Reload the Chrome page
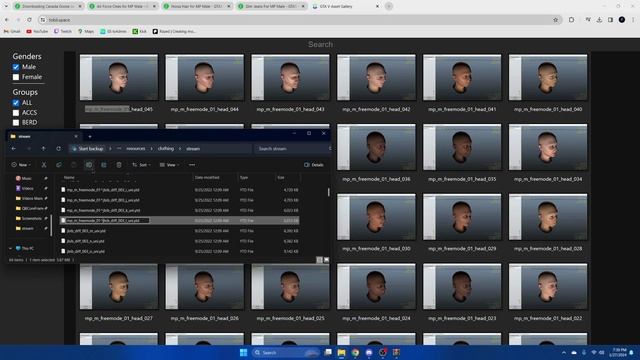The width and height of the screenshot is (640, 360). point(29,20)
